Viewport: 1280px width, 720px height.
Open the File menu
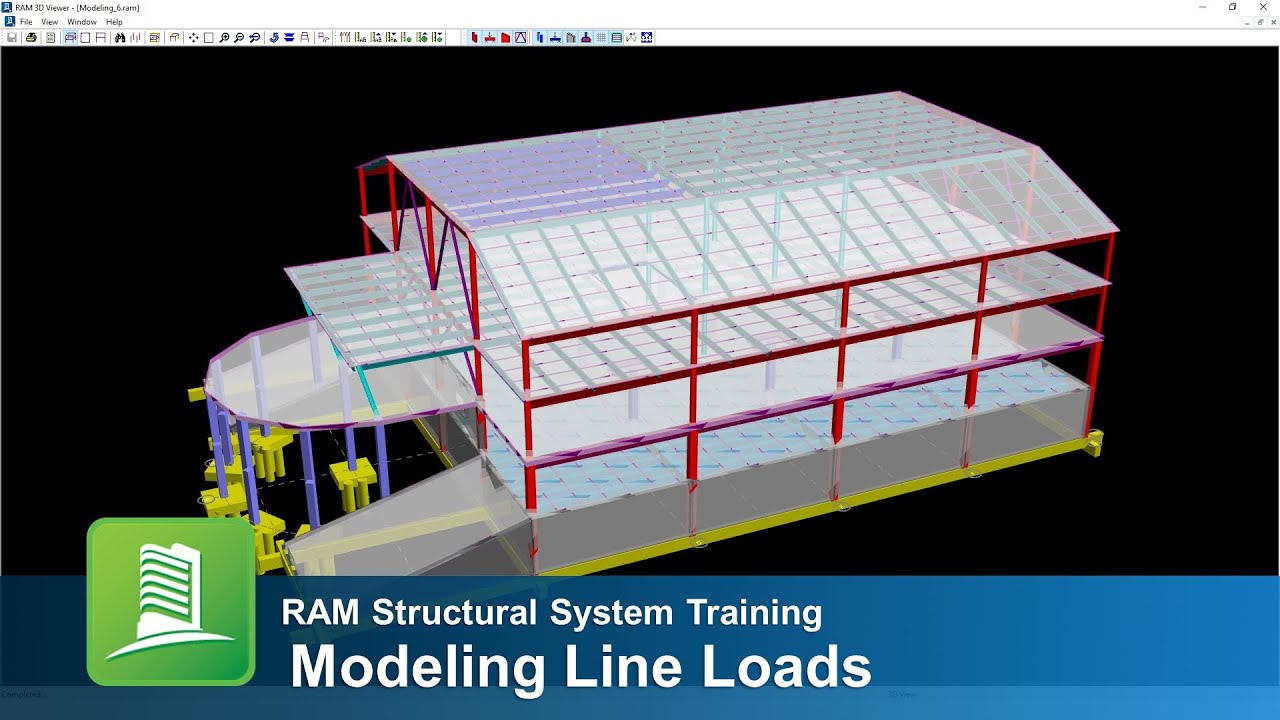point(26,22)
